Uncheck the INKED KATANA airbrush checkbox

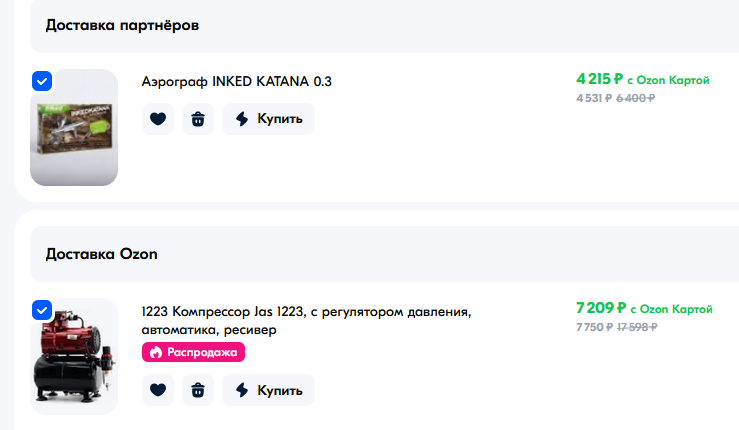[x=42, y=81]
